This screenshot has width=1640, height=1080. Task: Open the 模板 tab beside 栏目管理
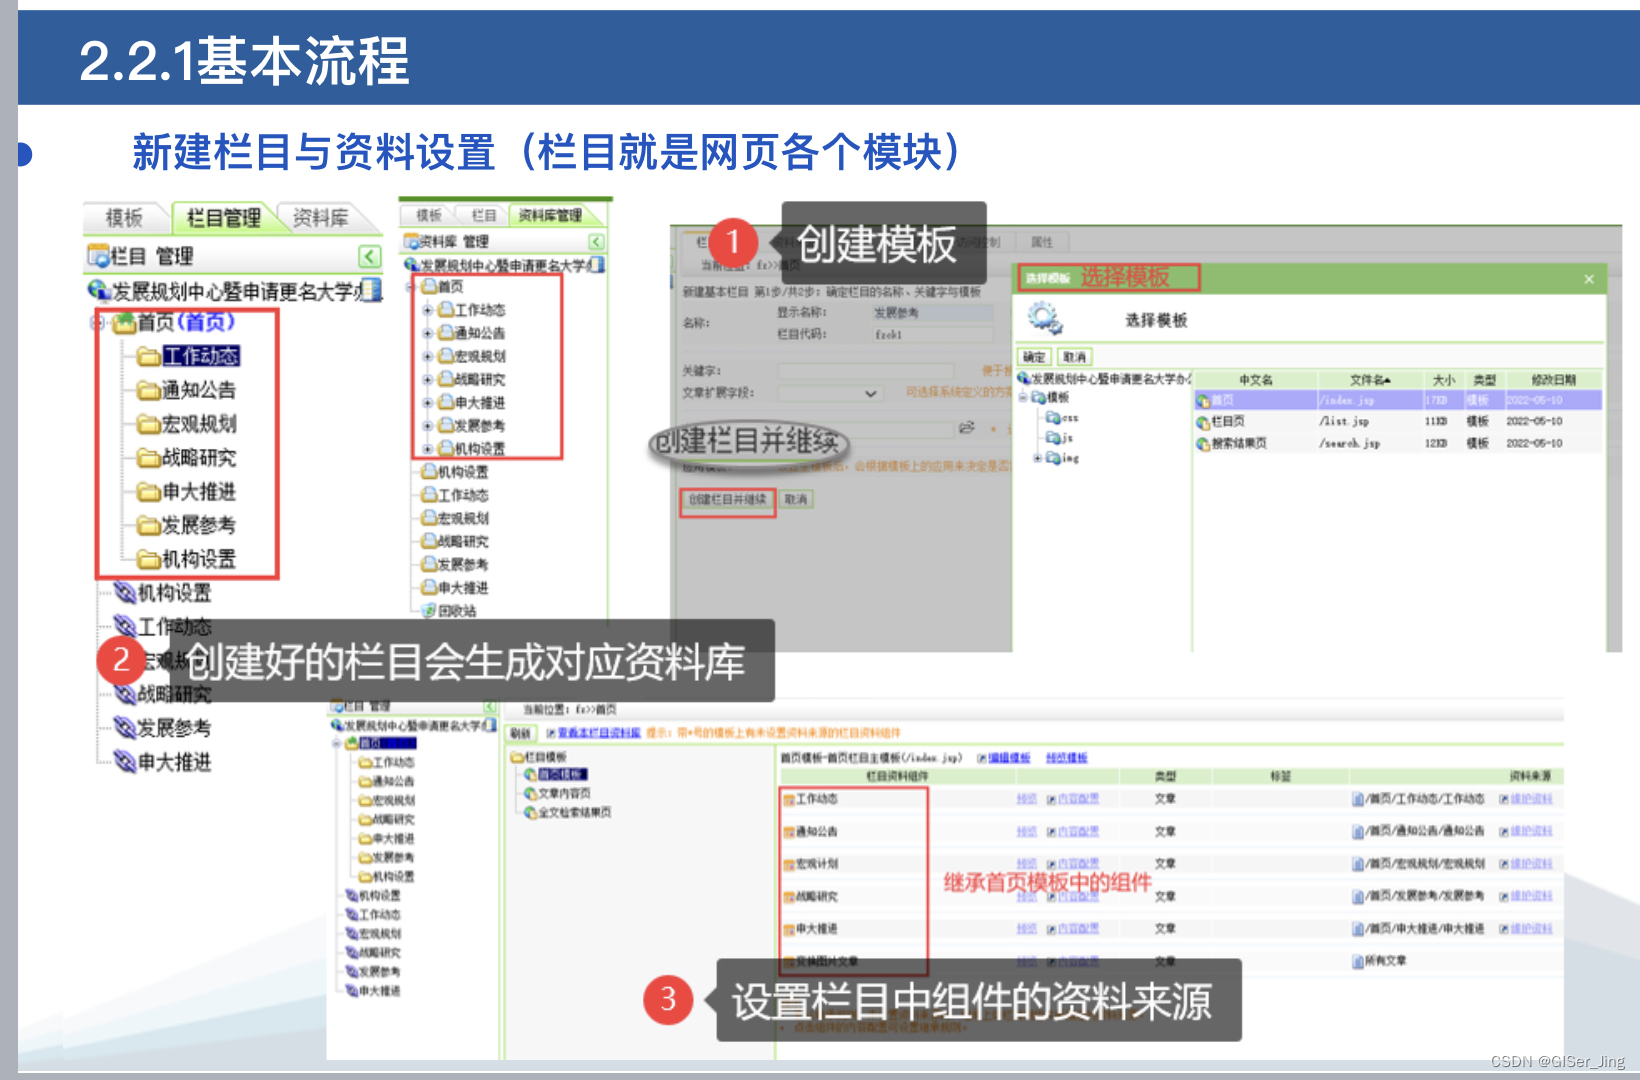coord(124,217)
